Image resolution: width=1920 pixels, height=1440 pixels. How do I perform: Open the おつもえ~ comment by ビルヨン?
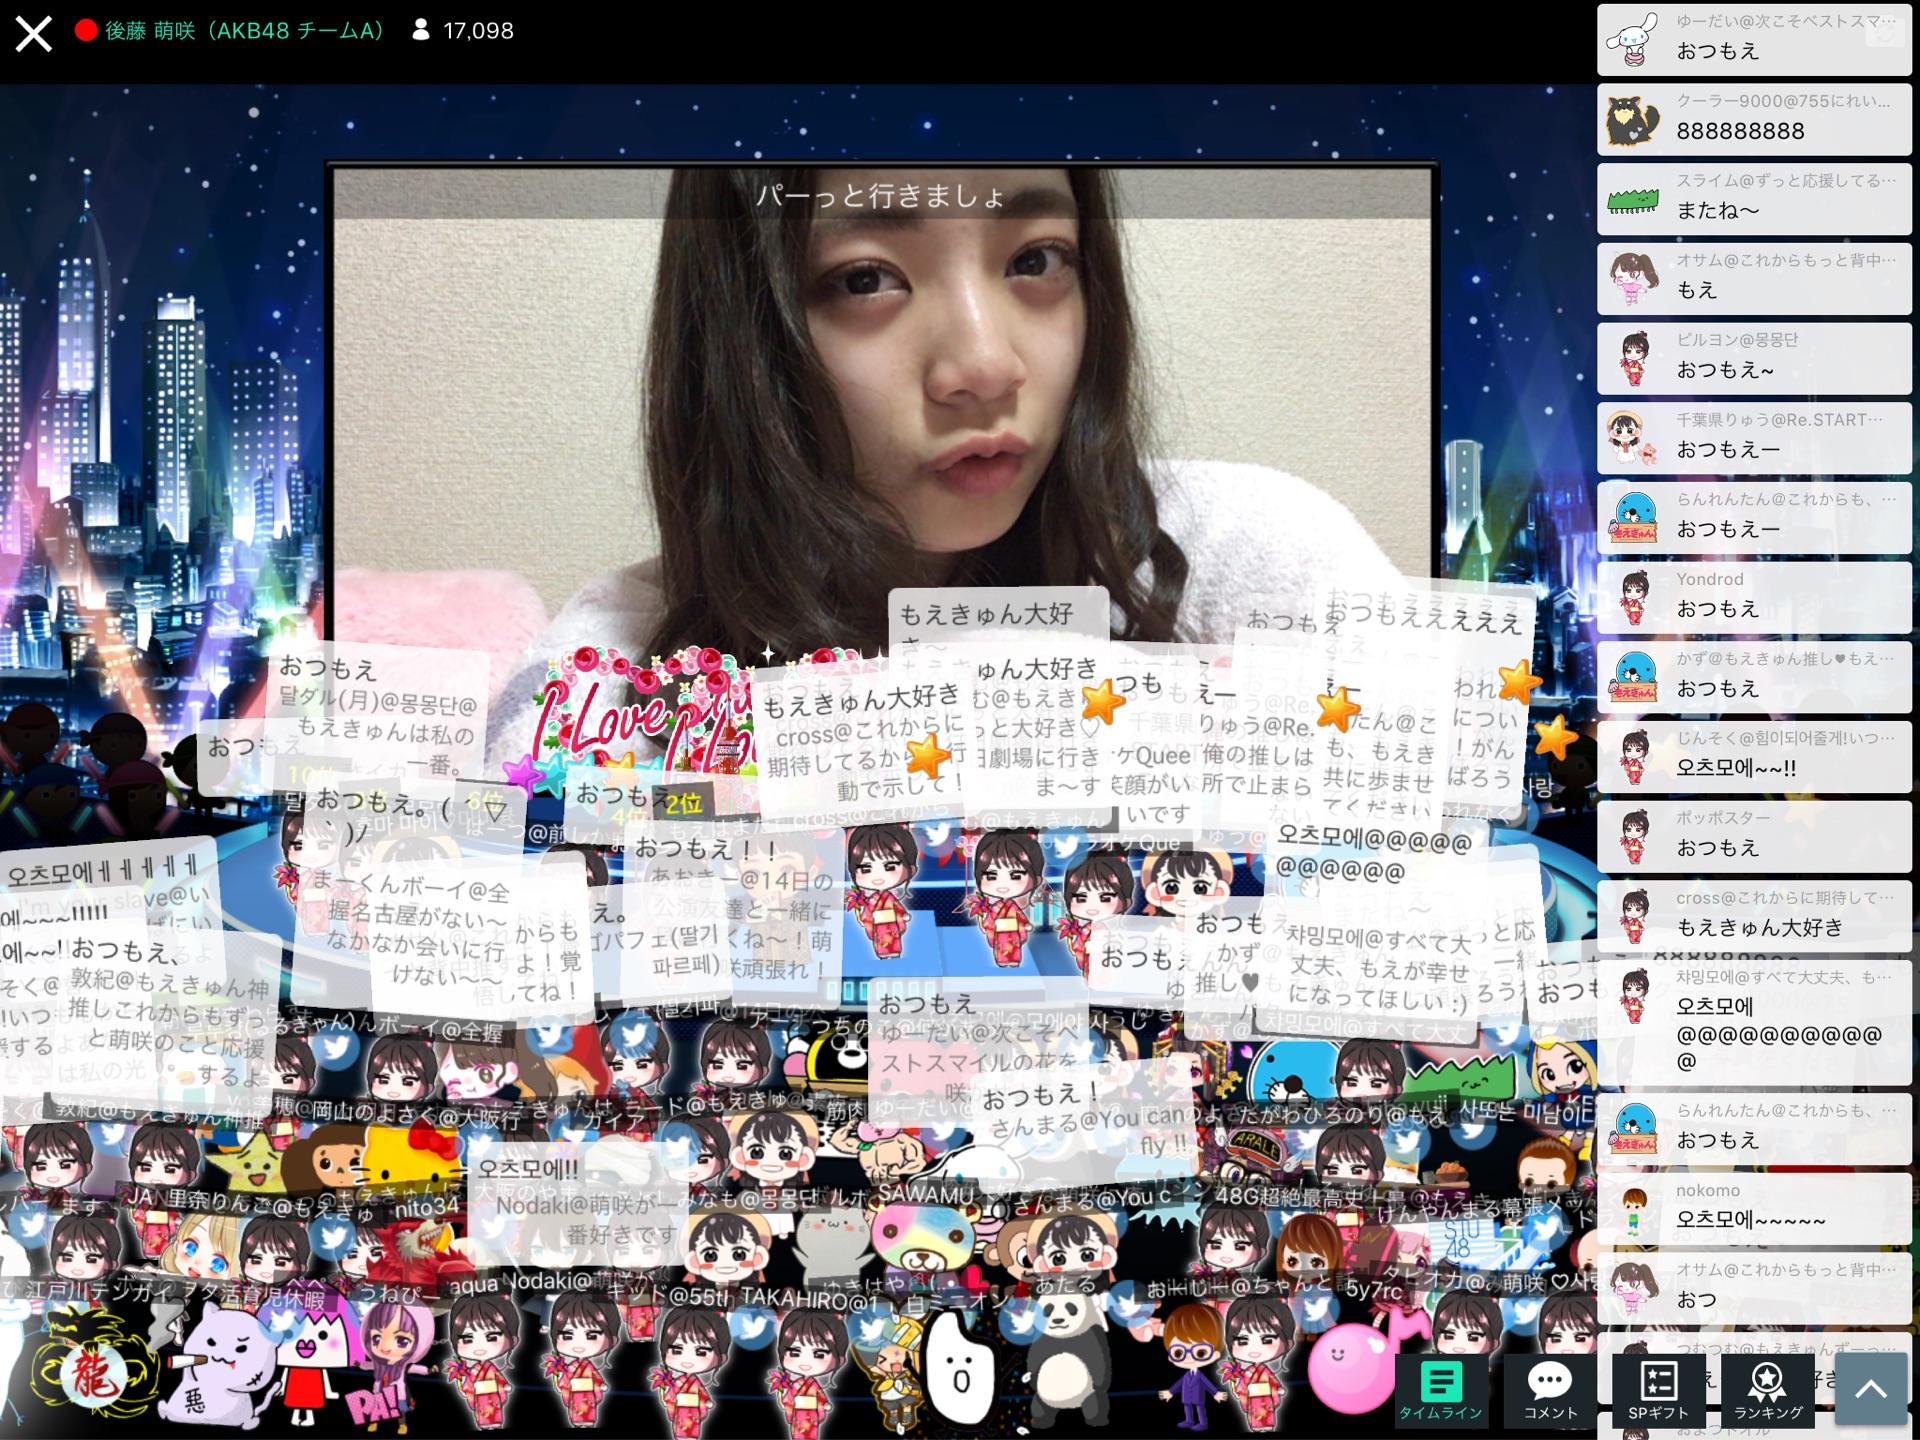(1754, 358)
